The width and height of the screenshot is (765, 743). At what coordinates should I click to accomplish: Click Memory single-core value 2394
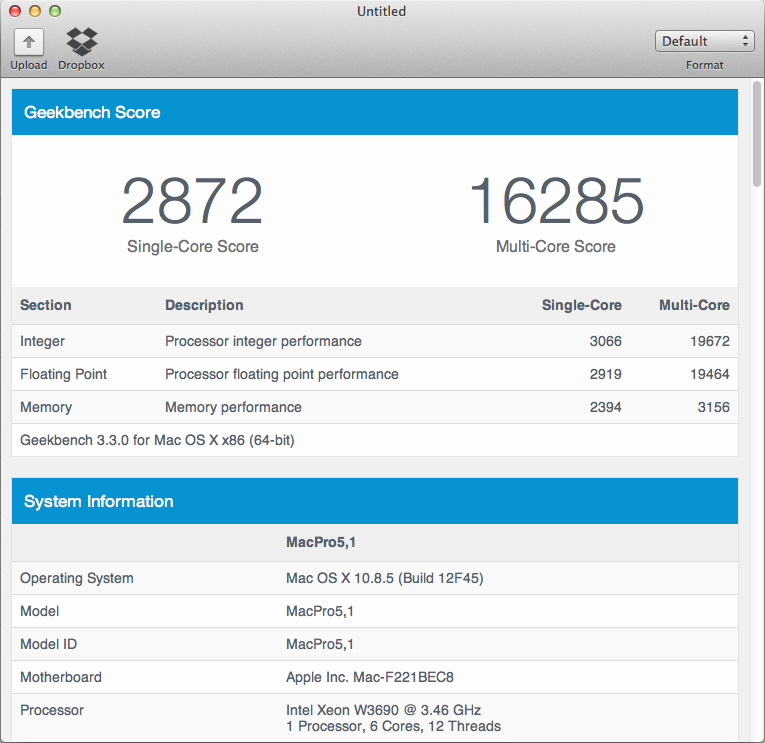[605, 407]
